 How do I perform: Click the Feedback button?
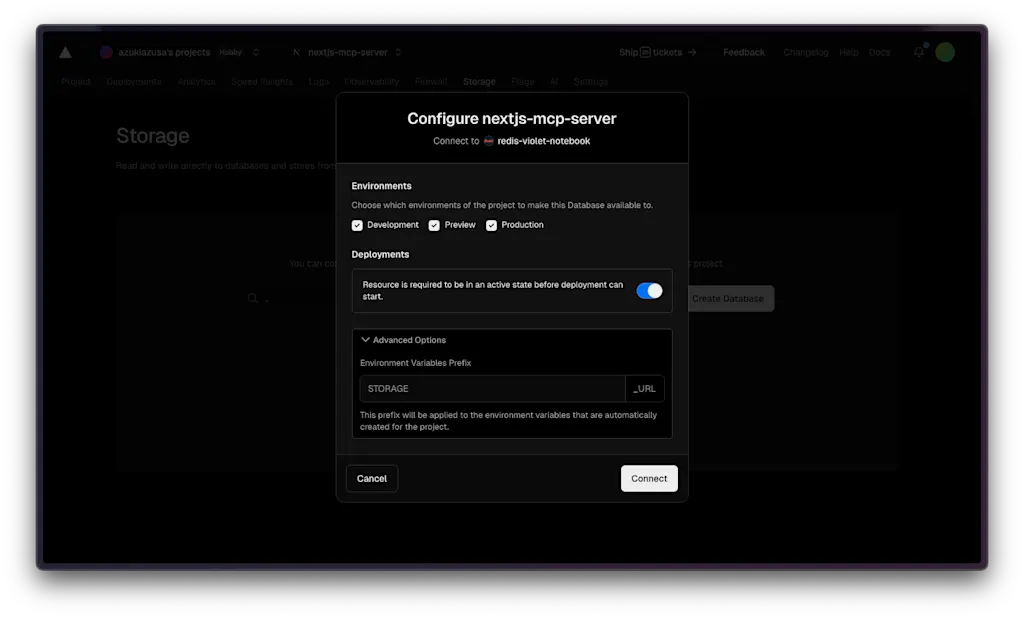pos(744,52)
